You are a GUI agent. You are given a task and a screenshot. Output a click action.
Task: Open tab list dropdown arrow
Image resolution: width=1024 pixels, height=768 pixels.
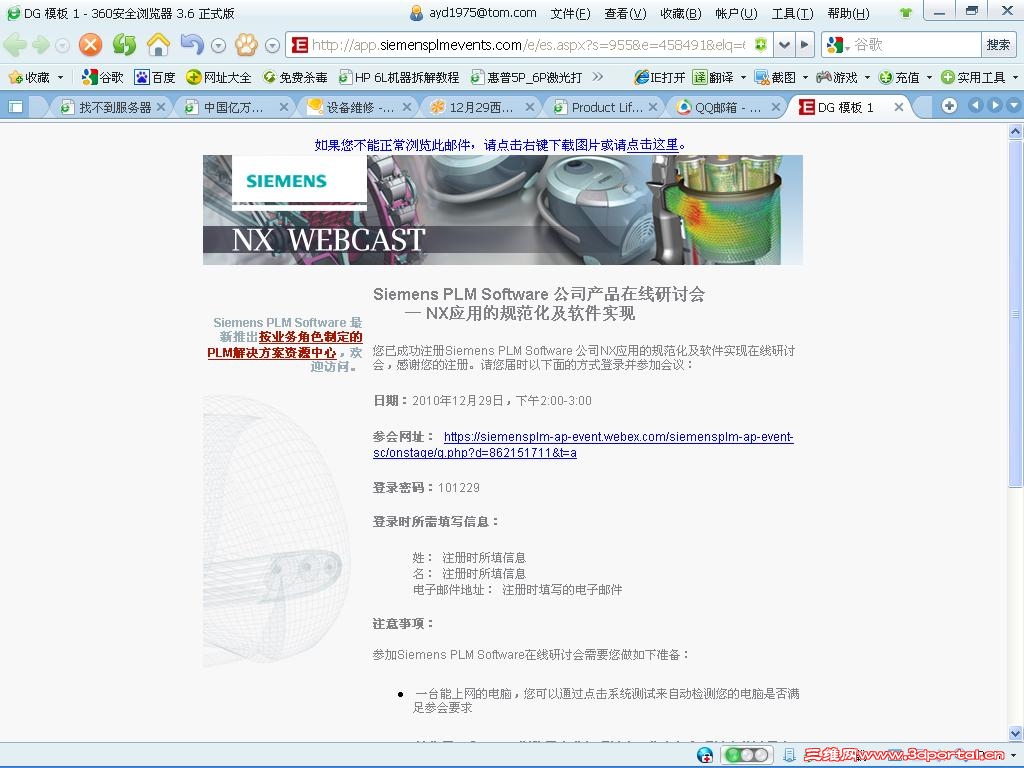pos(1014,106)
